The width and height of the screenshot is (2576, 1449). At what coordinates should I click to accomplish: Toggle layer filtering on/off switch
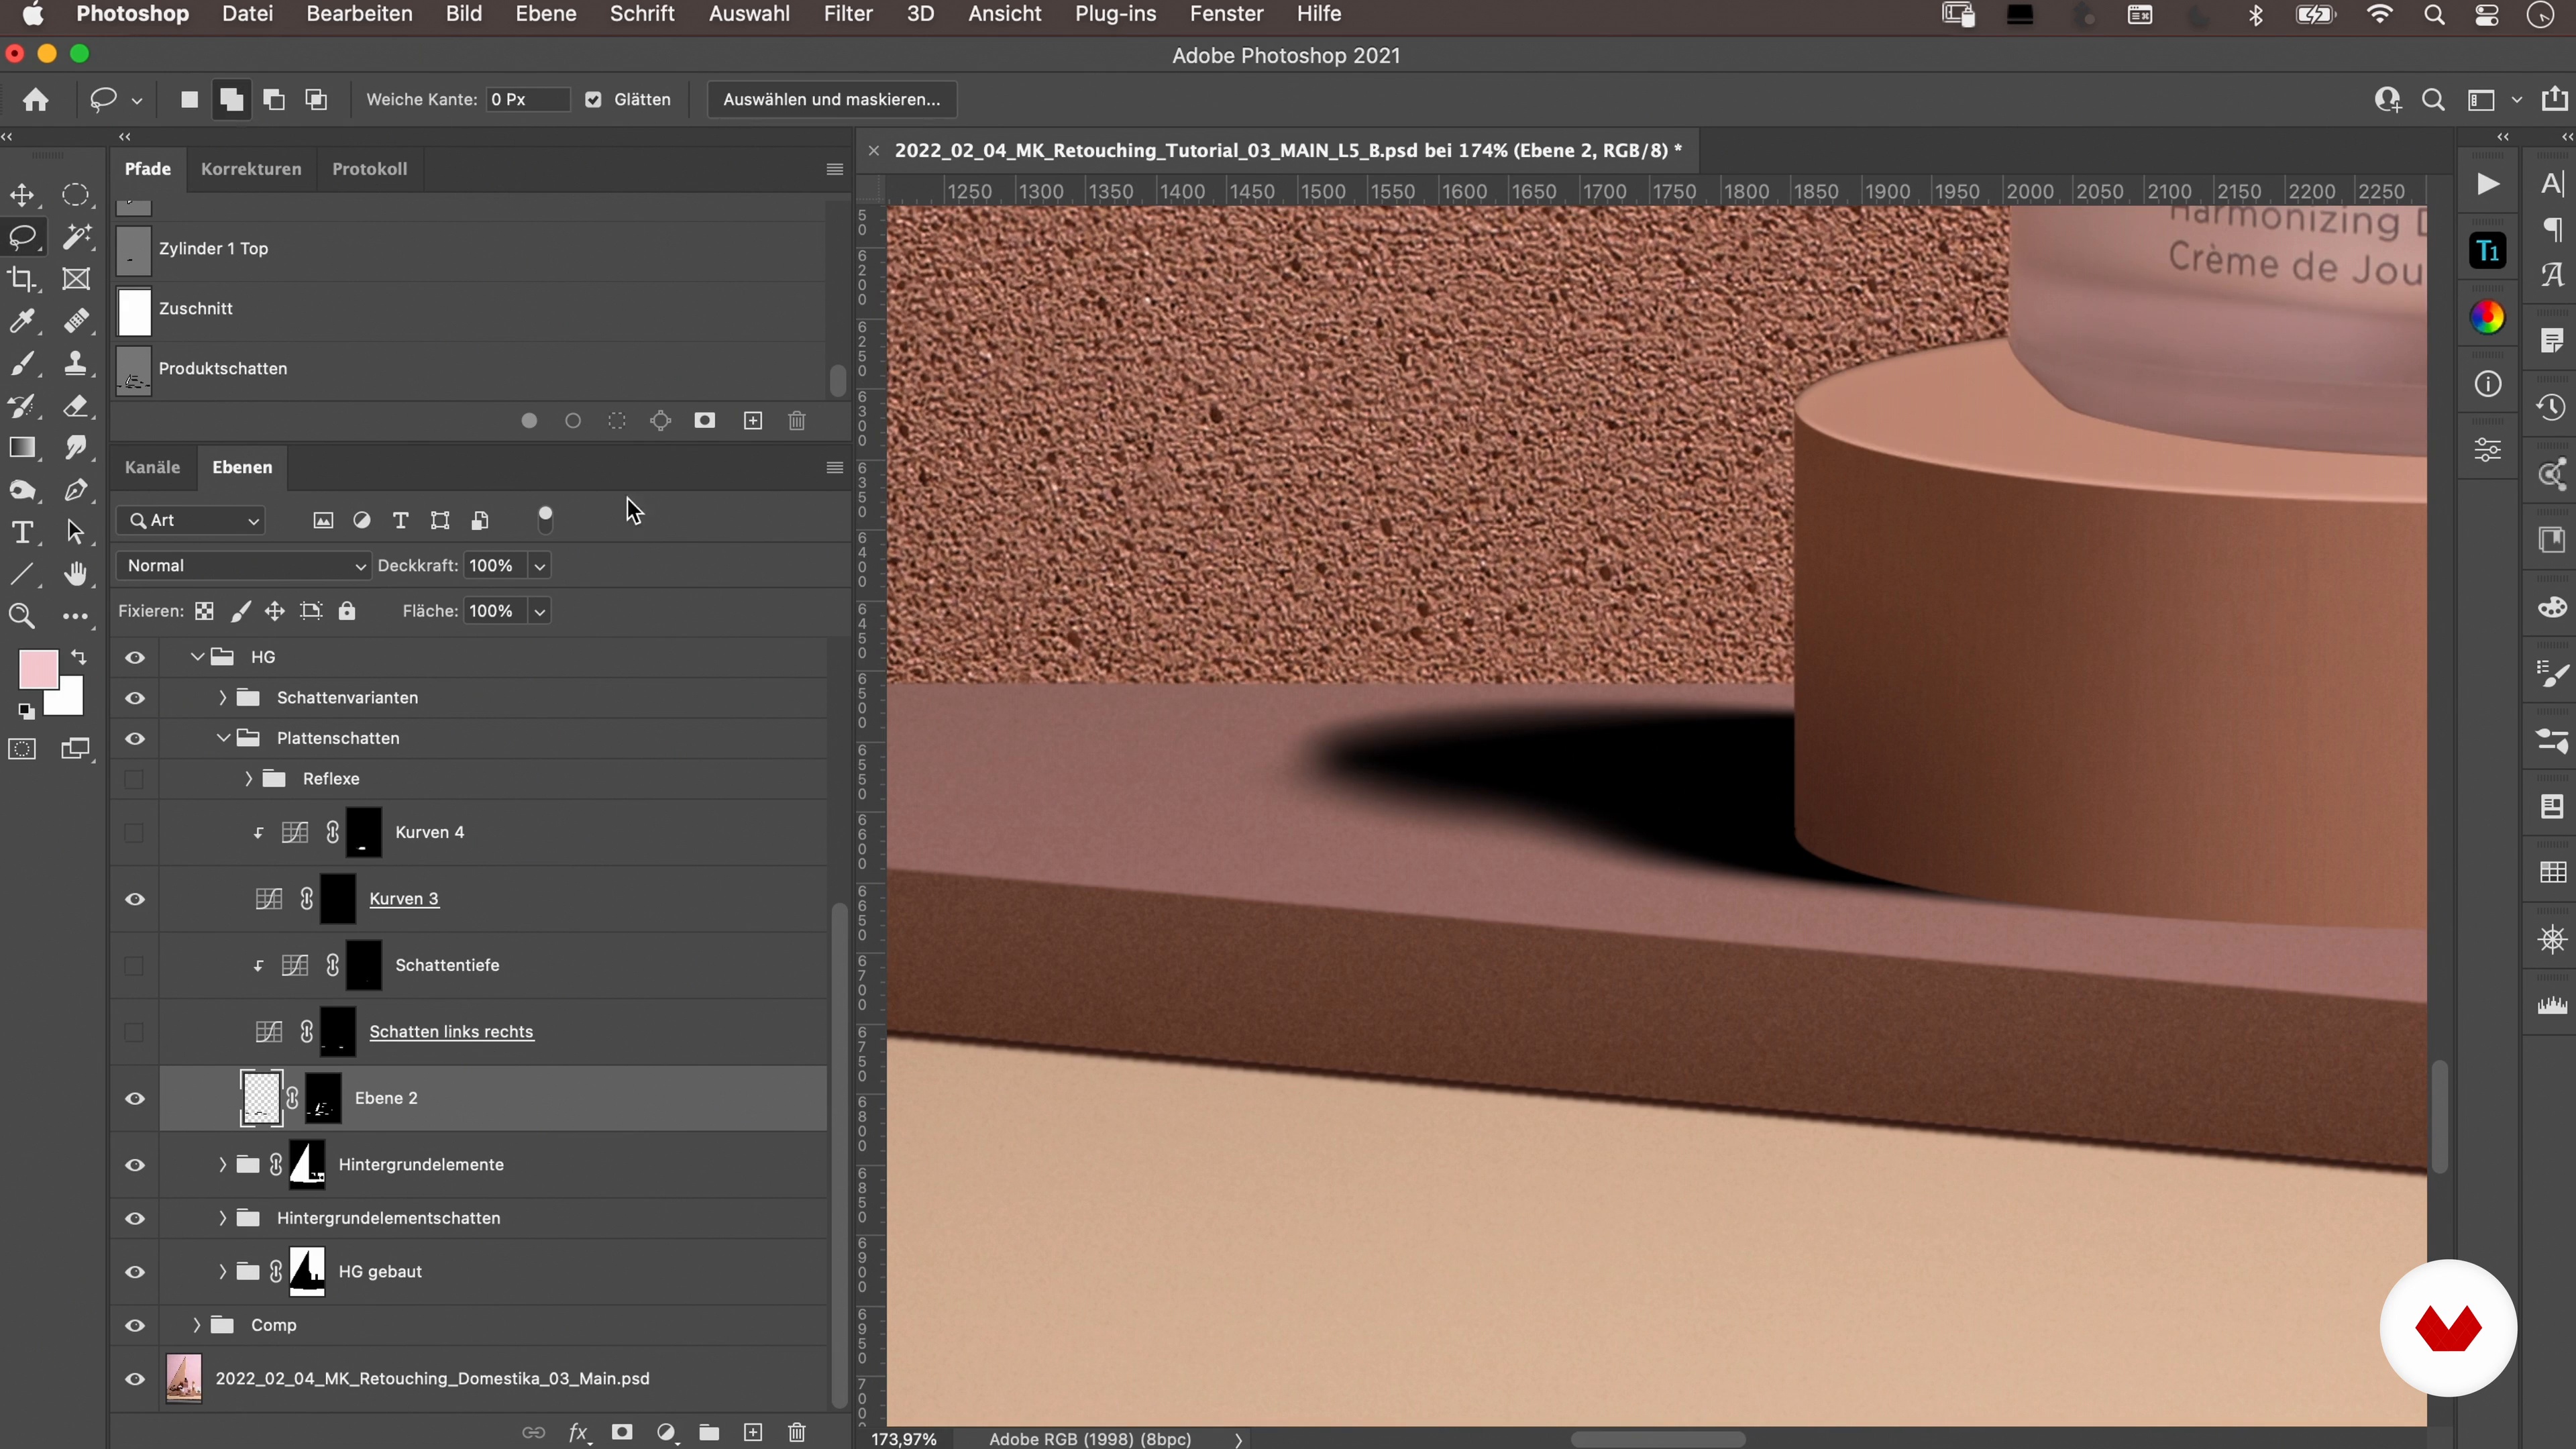click(x=545, y=519)
